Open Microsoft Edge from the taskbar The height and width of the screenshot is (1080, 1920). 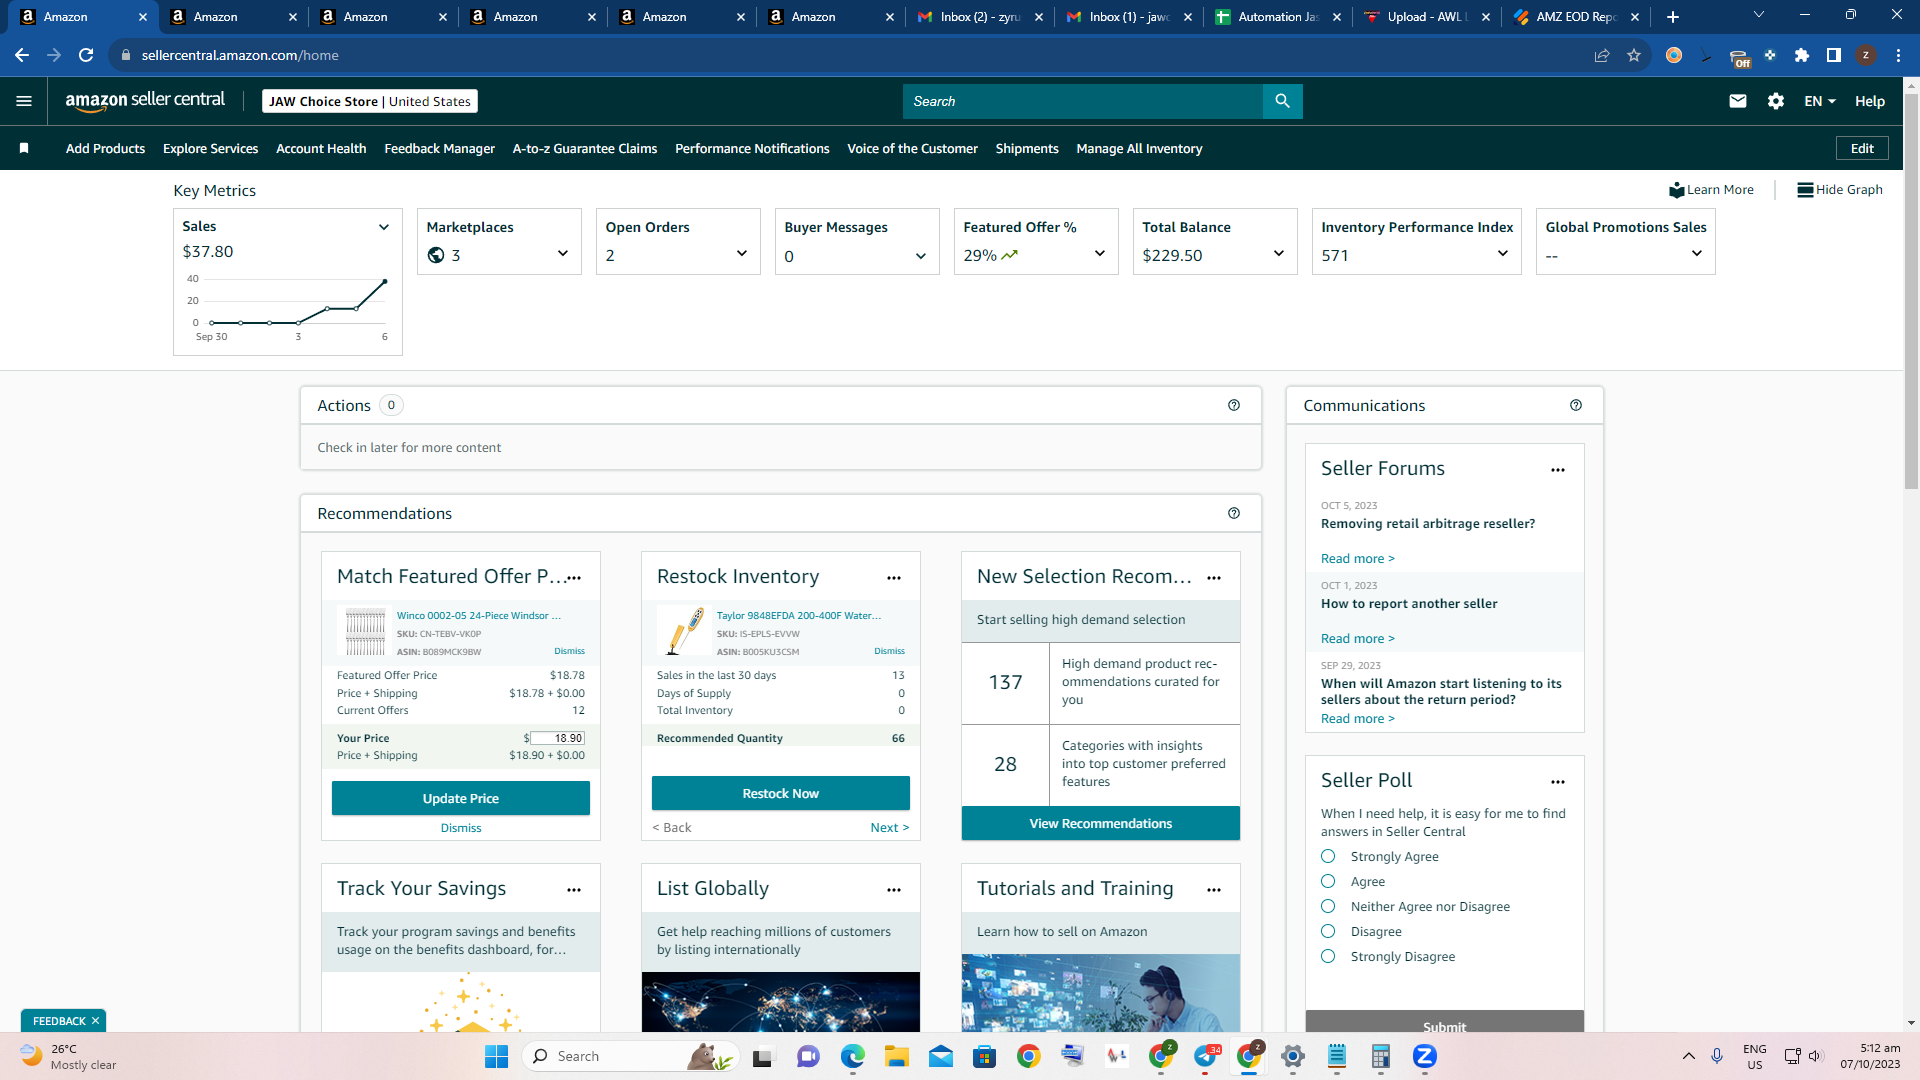point(852,1056)
